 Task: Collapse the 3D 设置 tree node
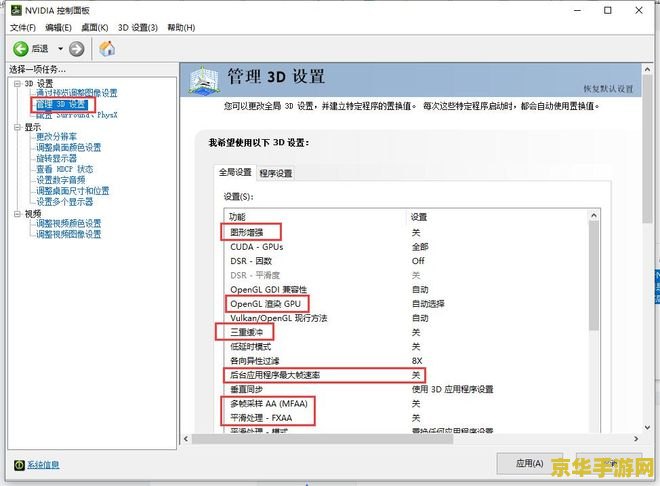pos(17,84)
